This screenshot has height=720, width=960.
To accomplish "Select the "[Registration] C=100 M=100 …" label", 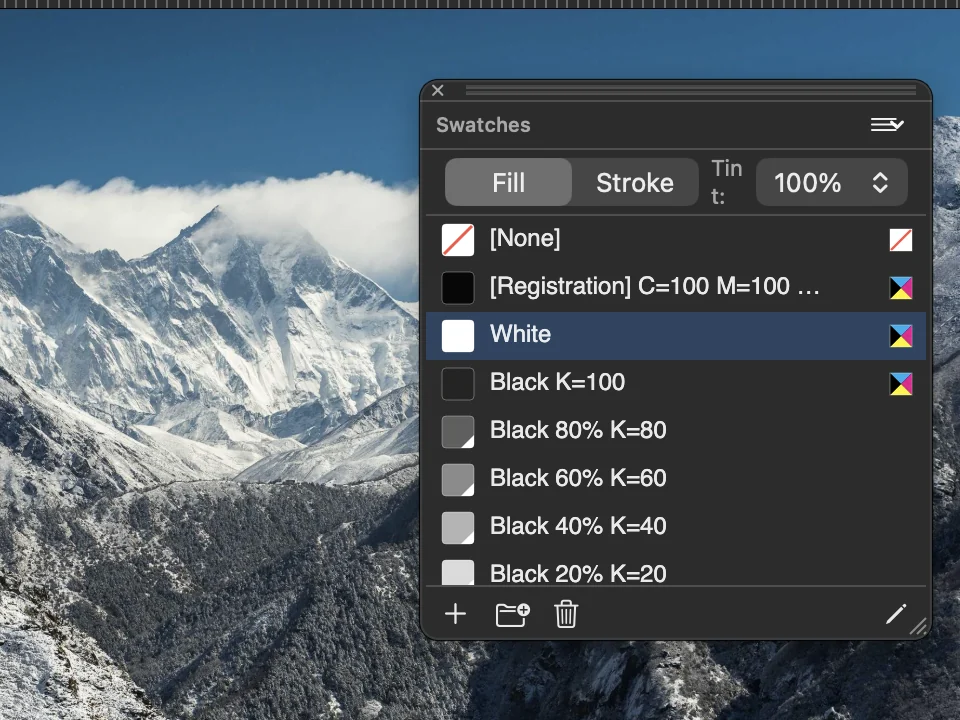I will pos(654,286).
